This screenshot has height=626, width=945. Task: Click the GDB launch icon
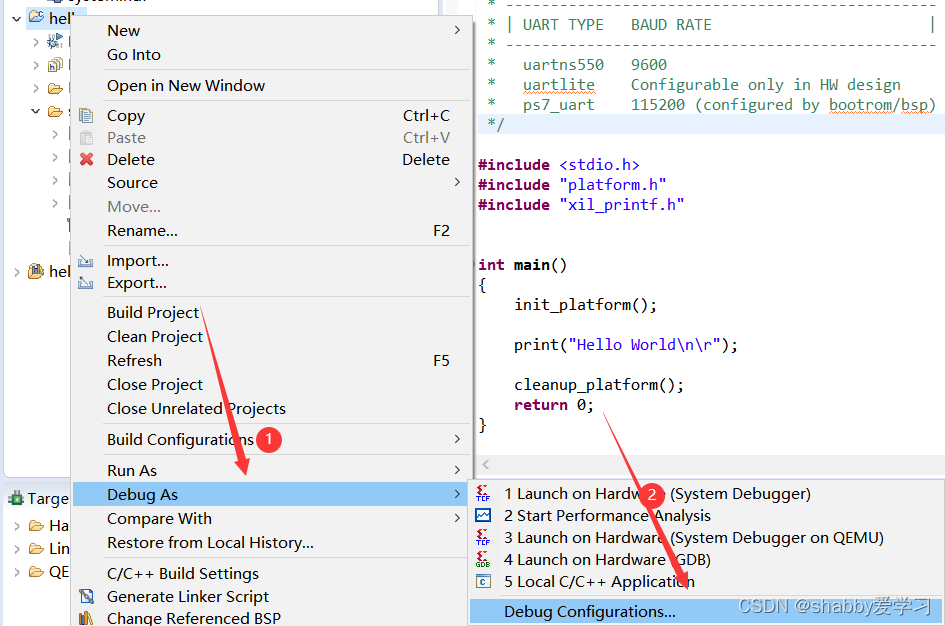tap(483, 560)
